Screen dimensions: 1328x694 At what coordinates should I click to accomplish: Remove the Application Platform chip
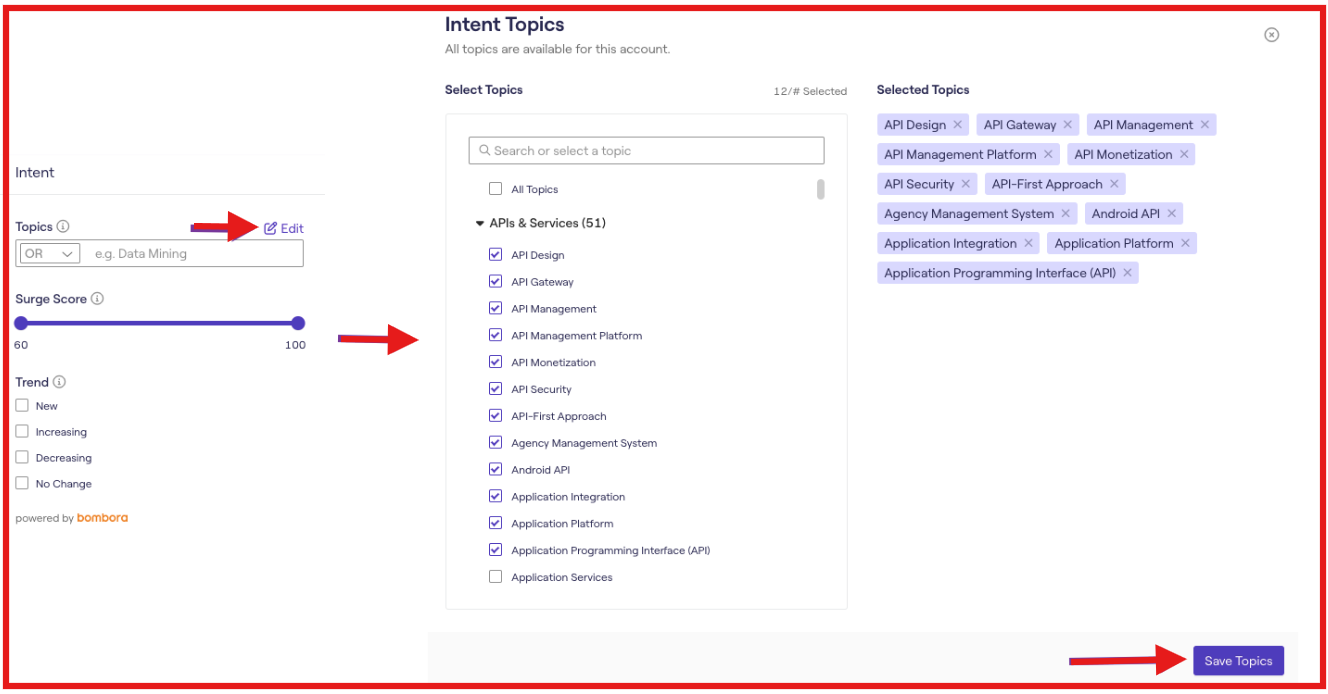point(1185,244)
